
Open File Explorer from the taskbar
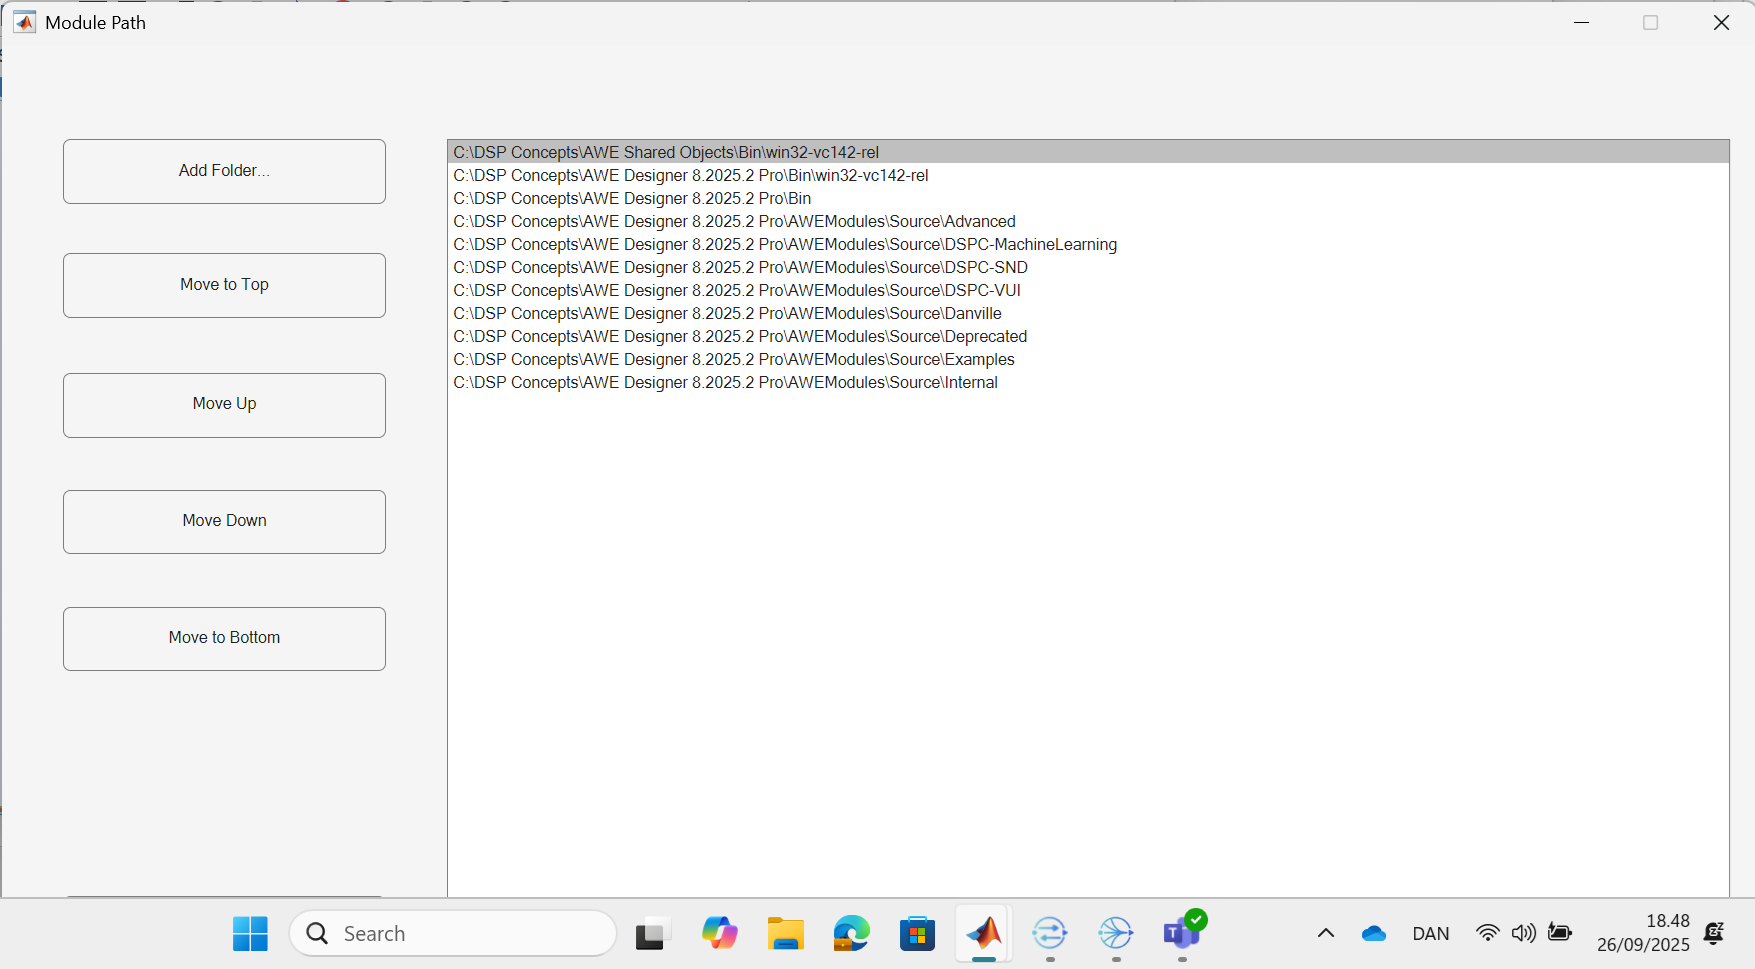coord(786,934)
